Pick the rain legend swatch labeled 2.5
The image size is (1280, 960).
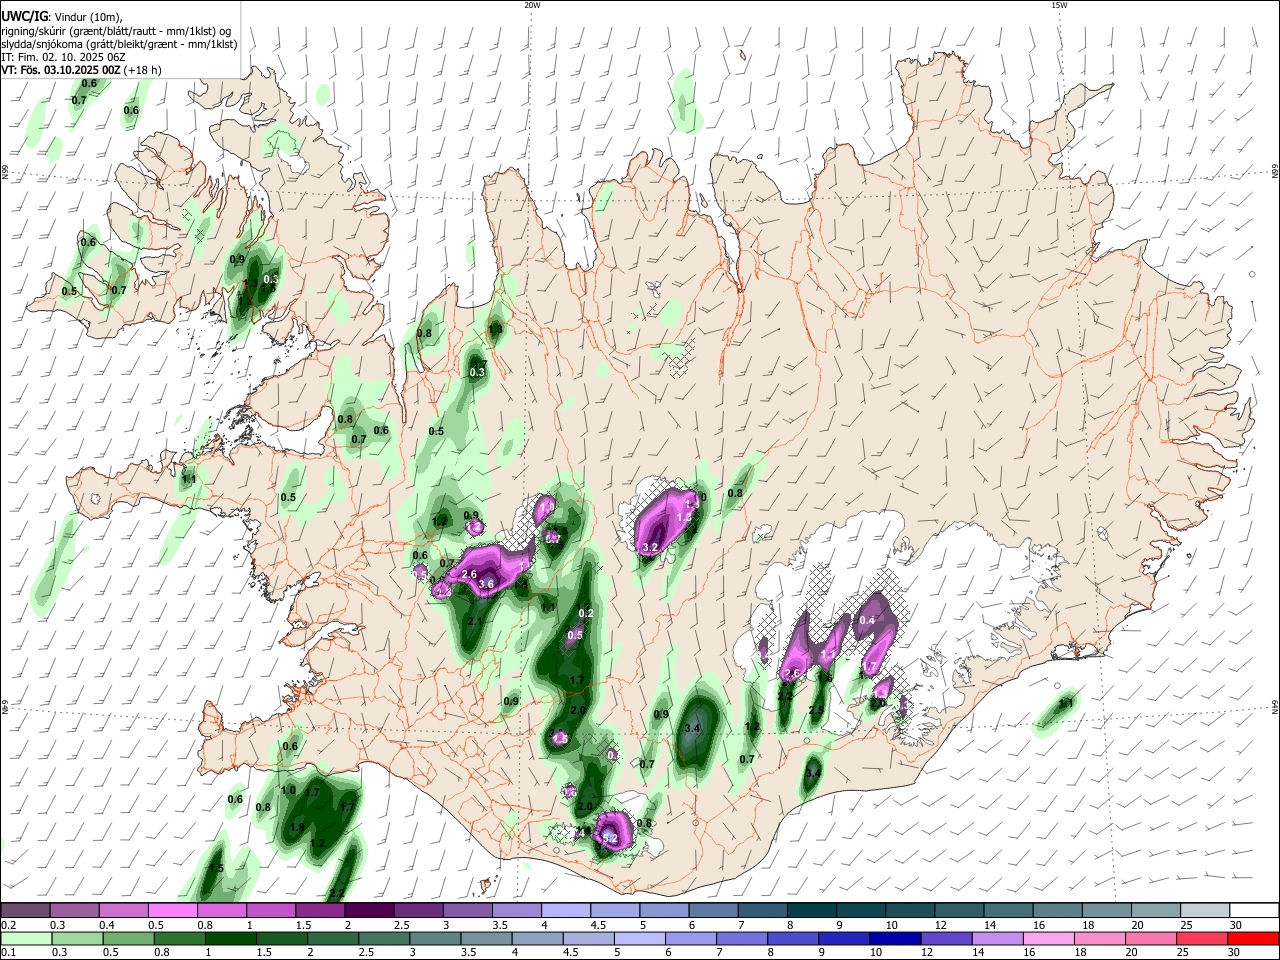point(386,938)
